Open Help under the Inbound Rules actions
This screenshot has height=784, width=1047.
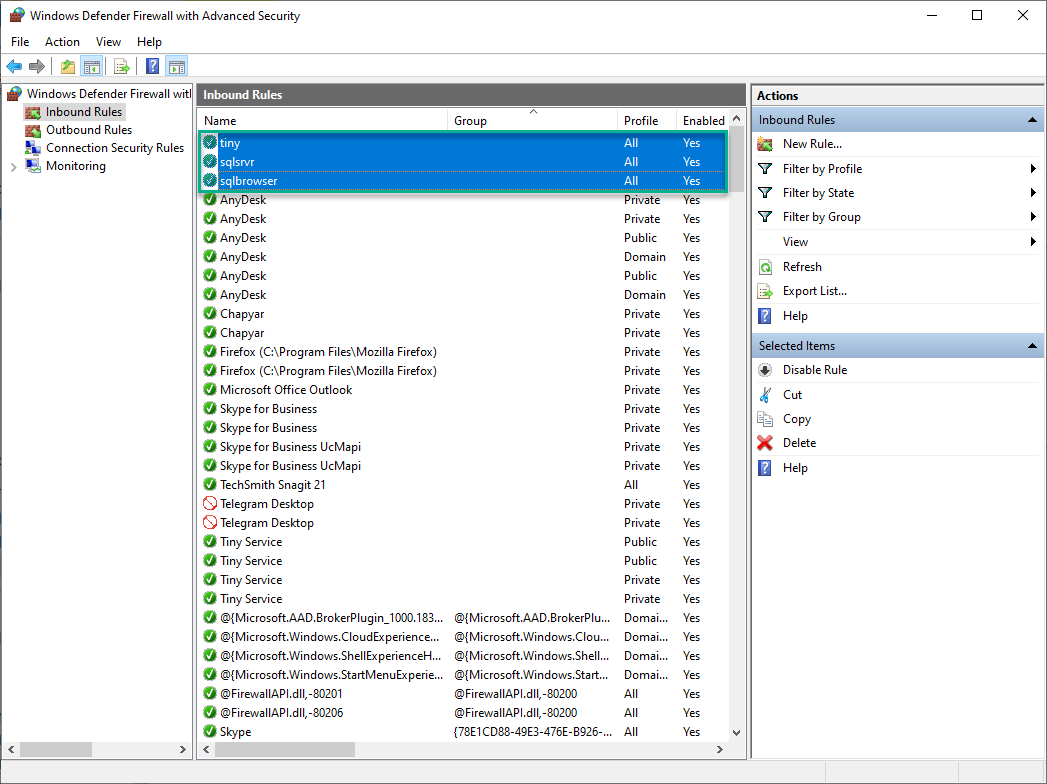point(795,315)
